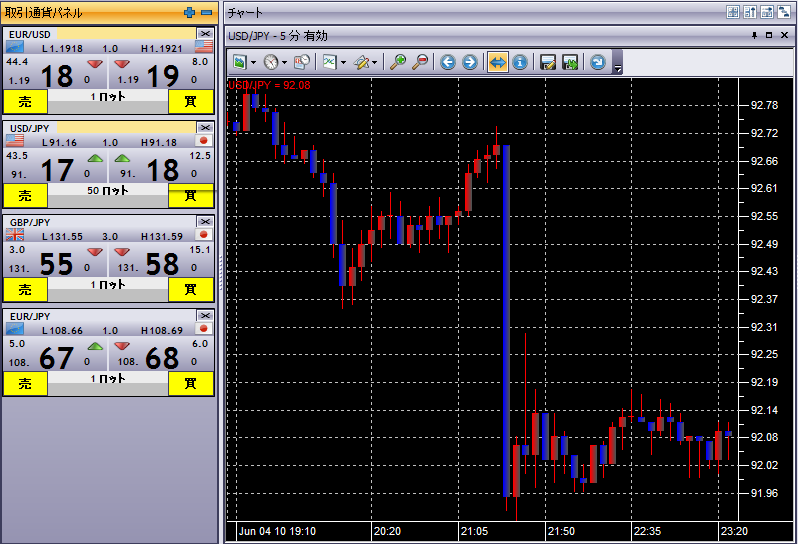Open the chart type dropdown arrow
Image resolution: width=798 pixels, height=545 pixels.
[x=343, y=62]
